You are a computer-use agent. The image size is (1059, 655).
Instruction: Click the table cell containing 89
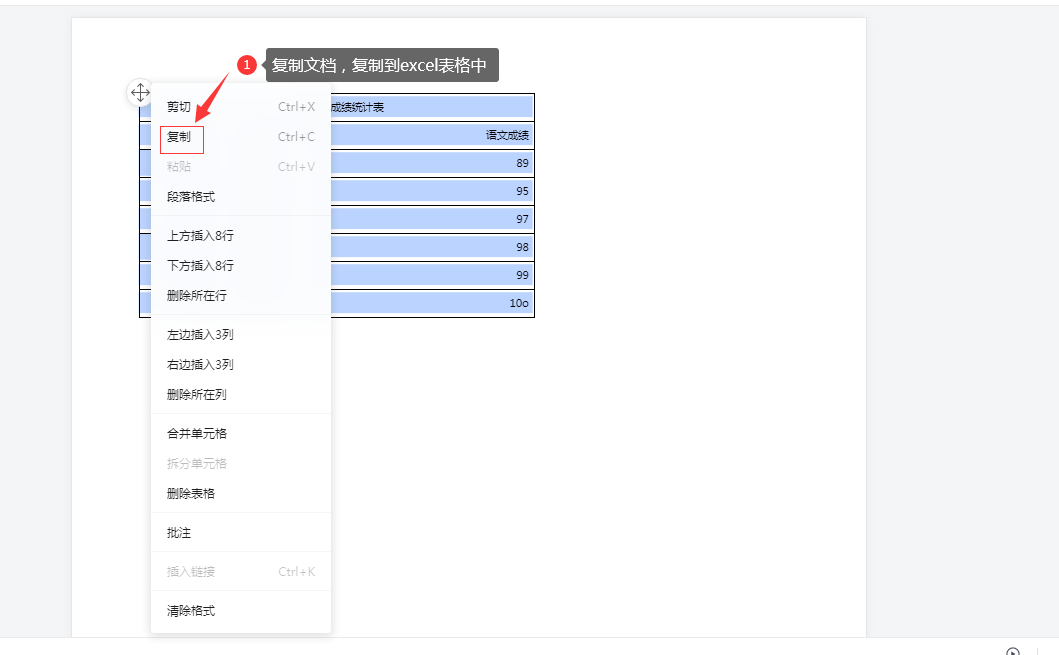[432, 163]
